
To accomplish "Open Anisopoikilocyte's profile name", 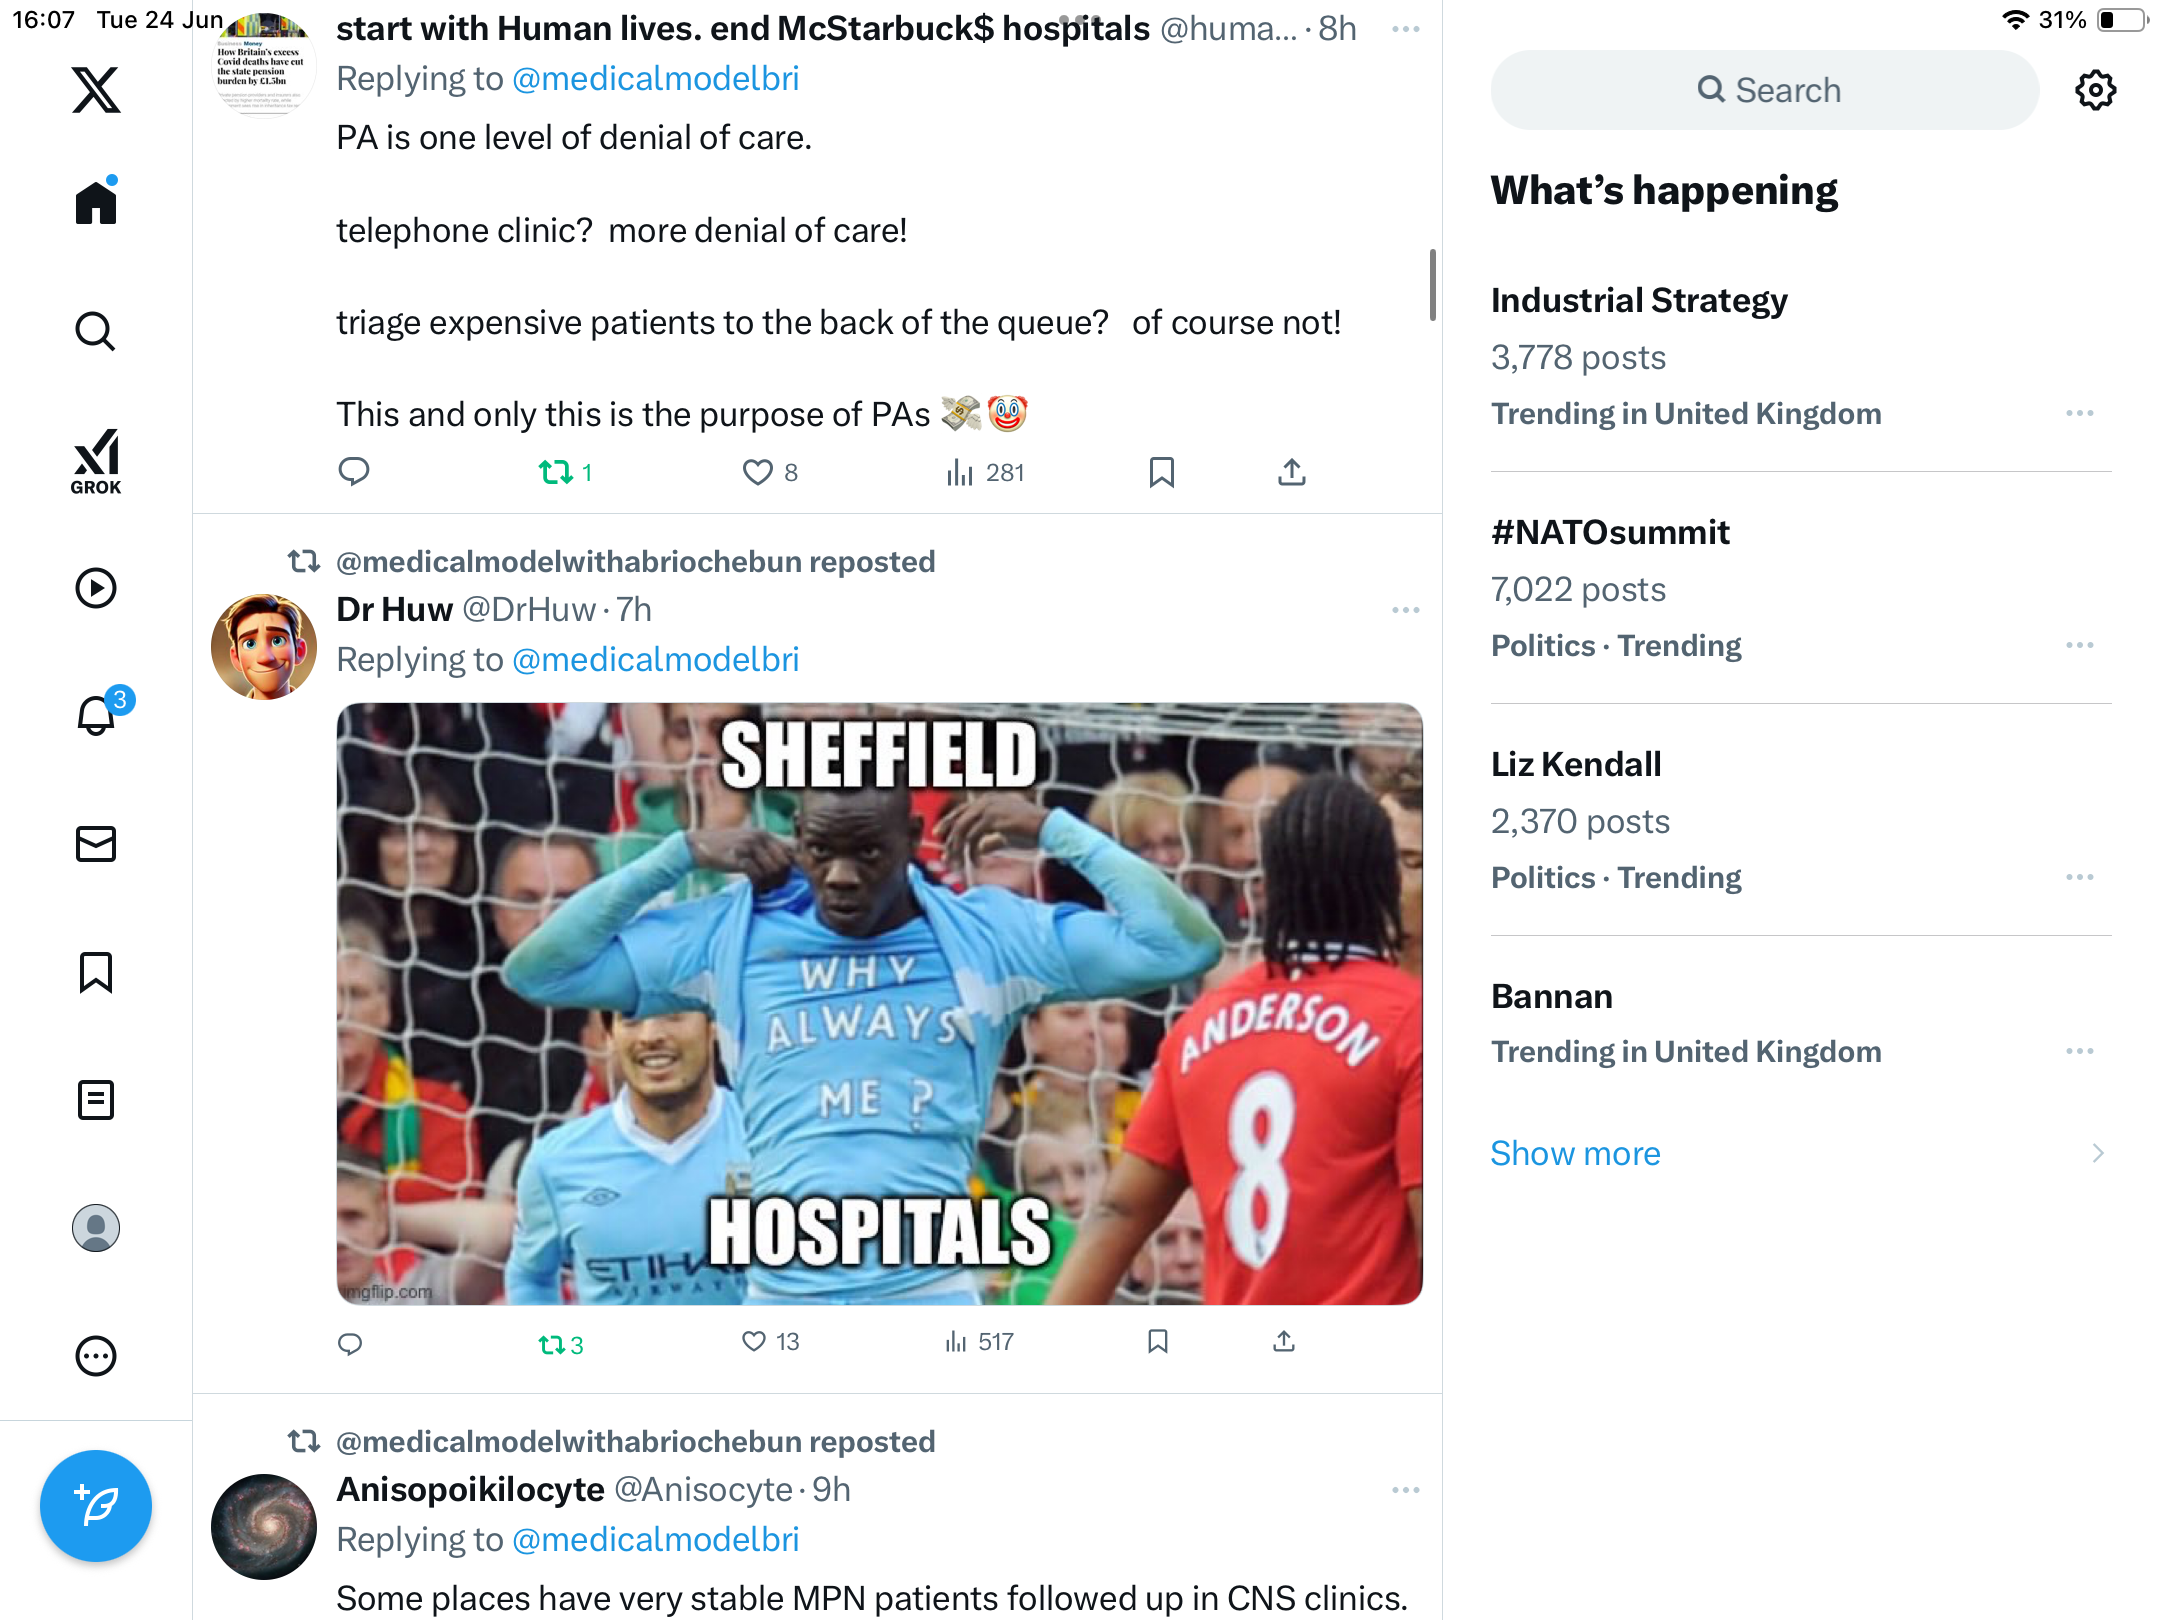I will click(470, 1490).
